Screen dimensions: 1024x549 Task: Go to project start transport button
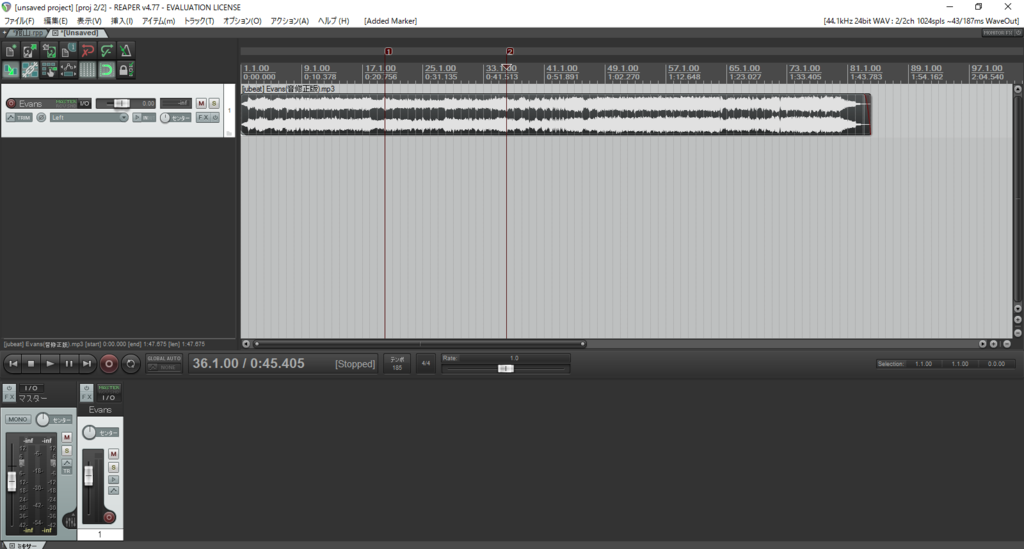click(13, 364)
